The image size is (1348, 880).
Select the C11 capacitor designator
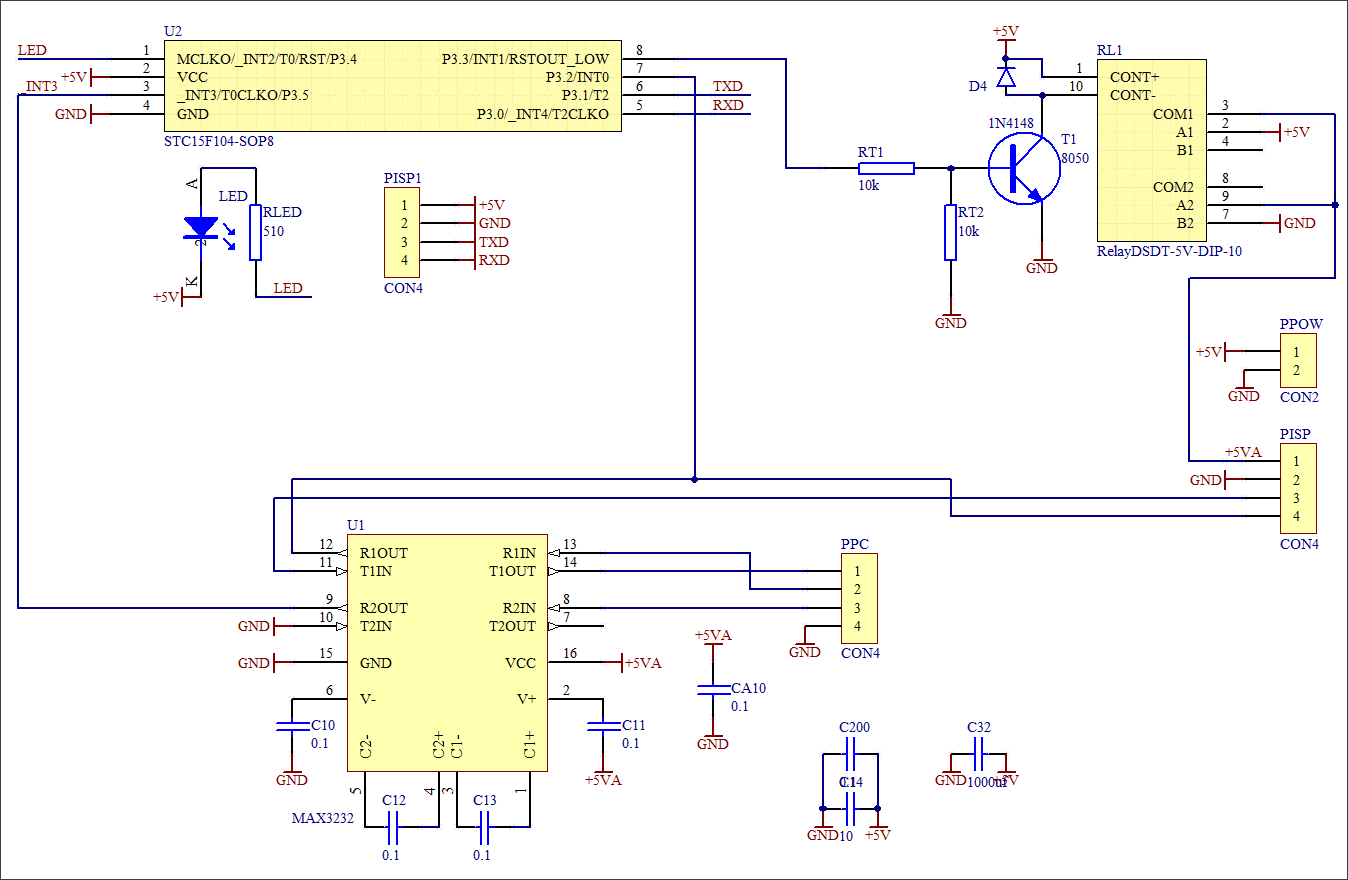[634, 725]
